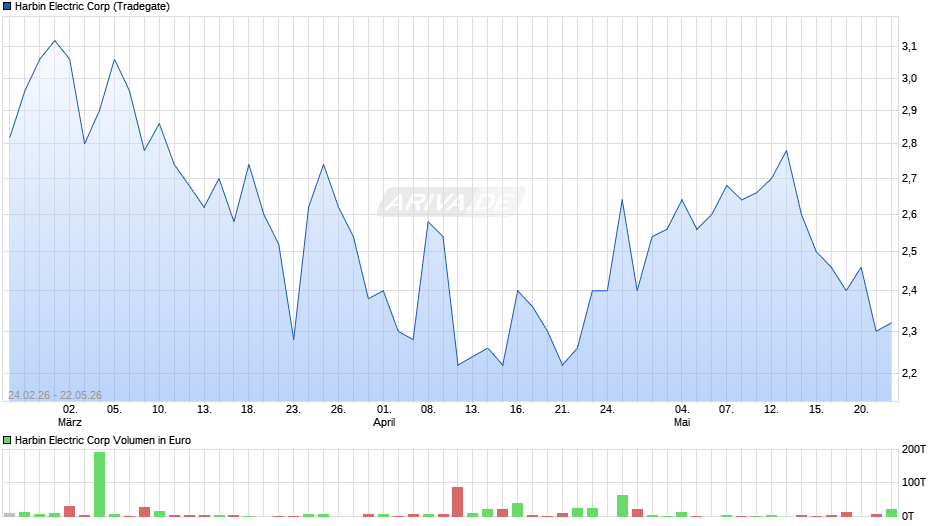This screenshot has width=940, height=526.
Task: Click the 04. date tick label above Mai
Action: tap(682, 409)
